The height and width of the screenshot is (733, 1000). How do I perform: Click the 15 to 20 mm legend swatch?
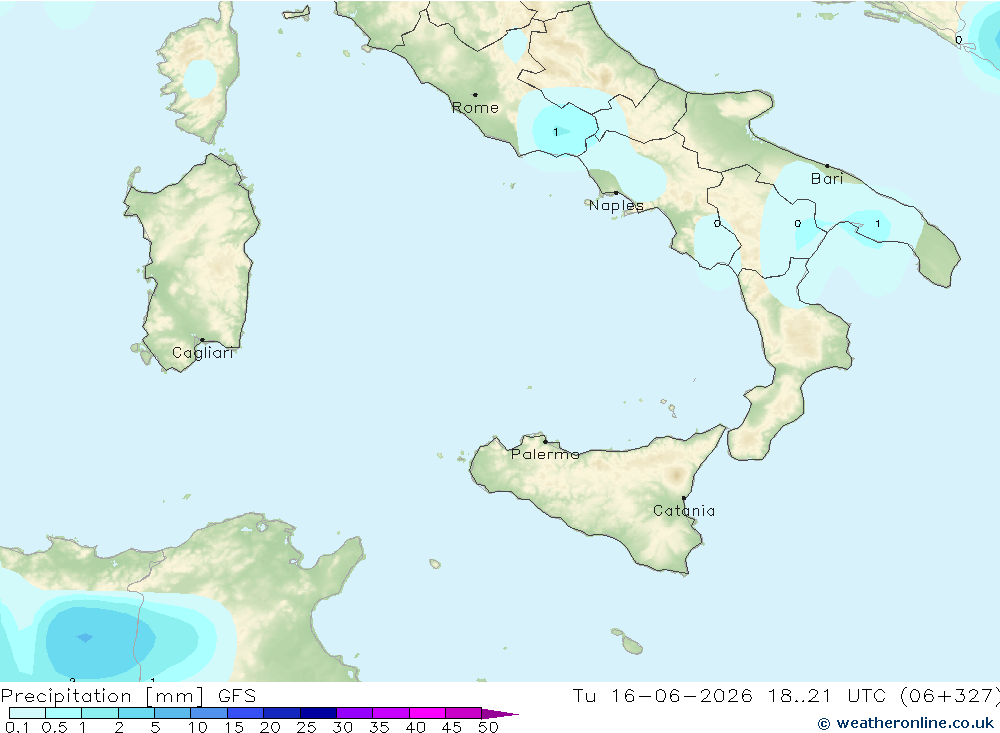[246, 713]
